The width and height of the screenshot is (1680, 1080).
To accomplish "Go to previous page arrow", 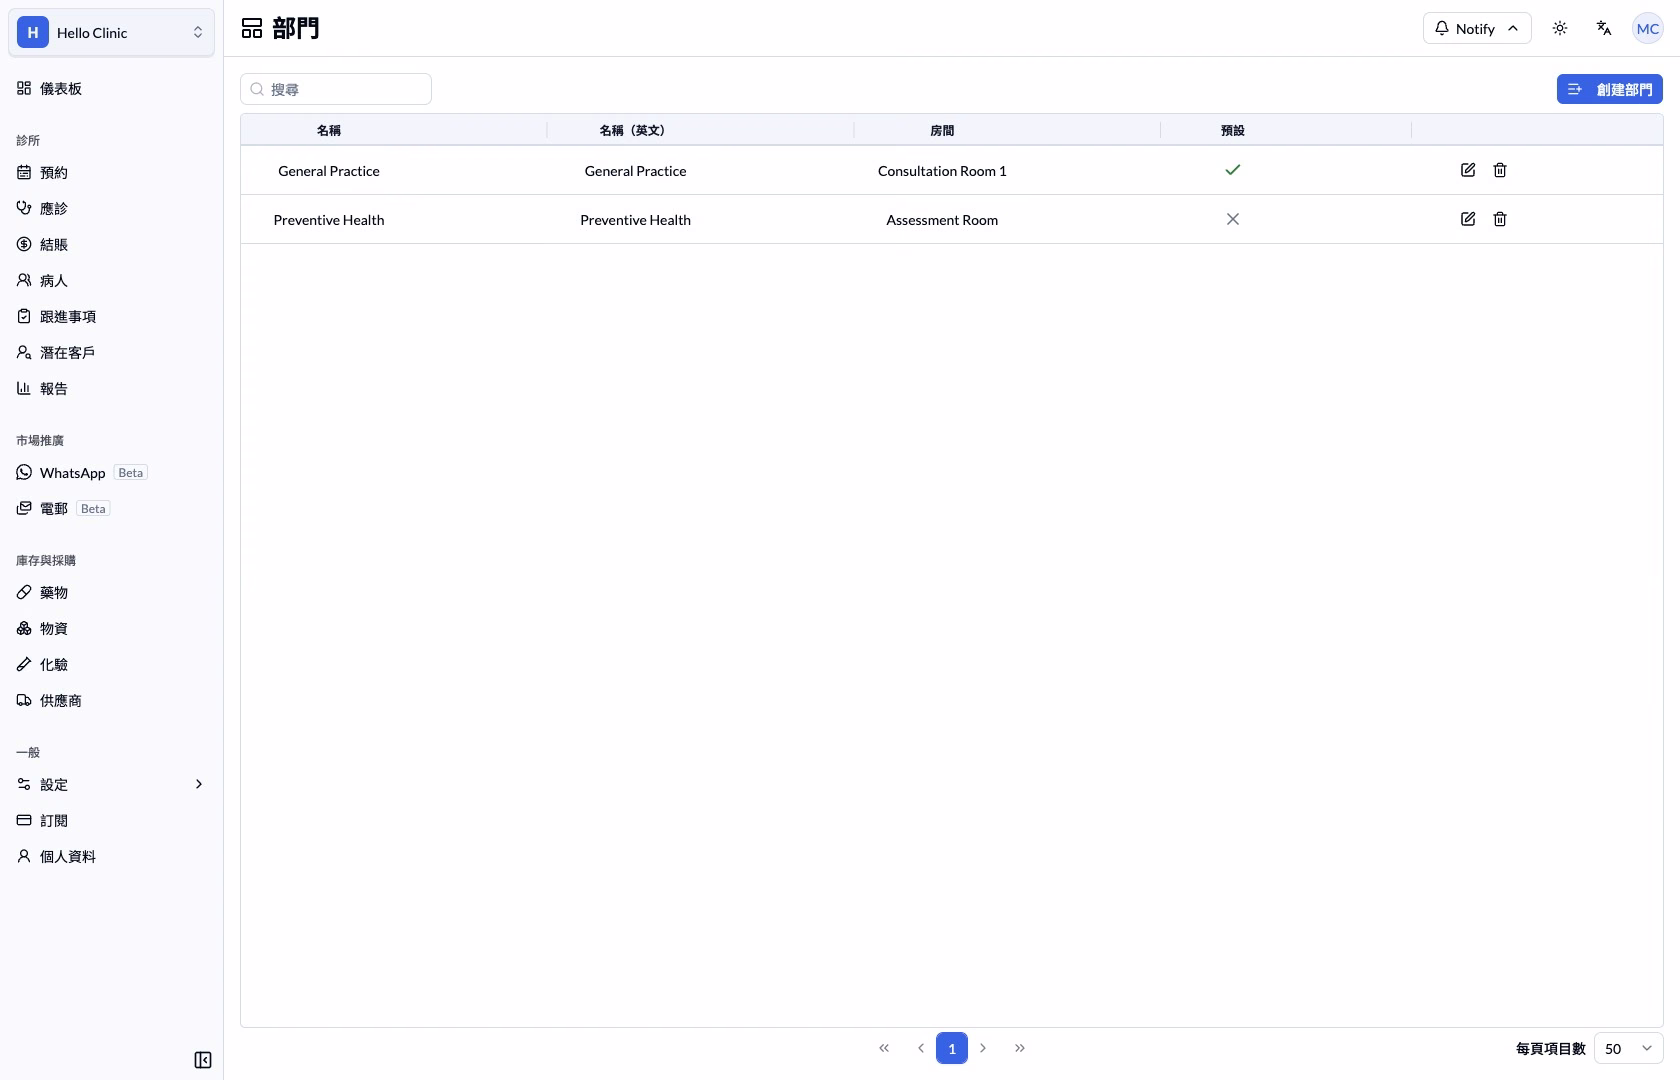I will pyautogui.click(x=921, y=1048).
